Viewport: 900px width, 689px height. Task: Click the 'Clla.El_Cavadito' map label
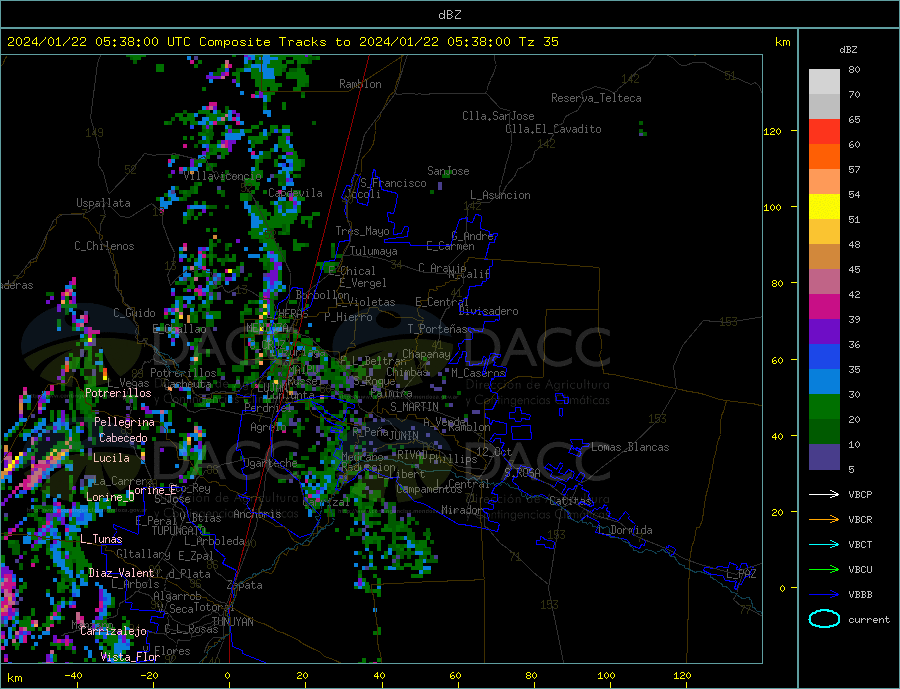pyautogui.click(x=553, y=129)
